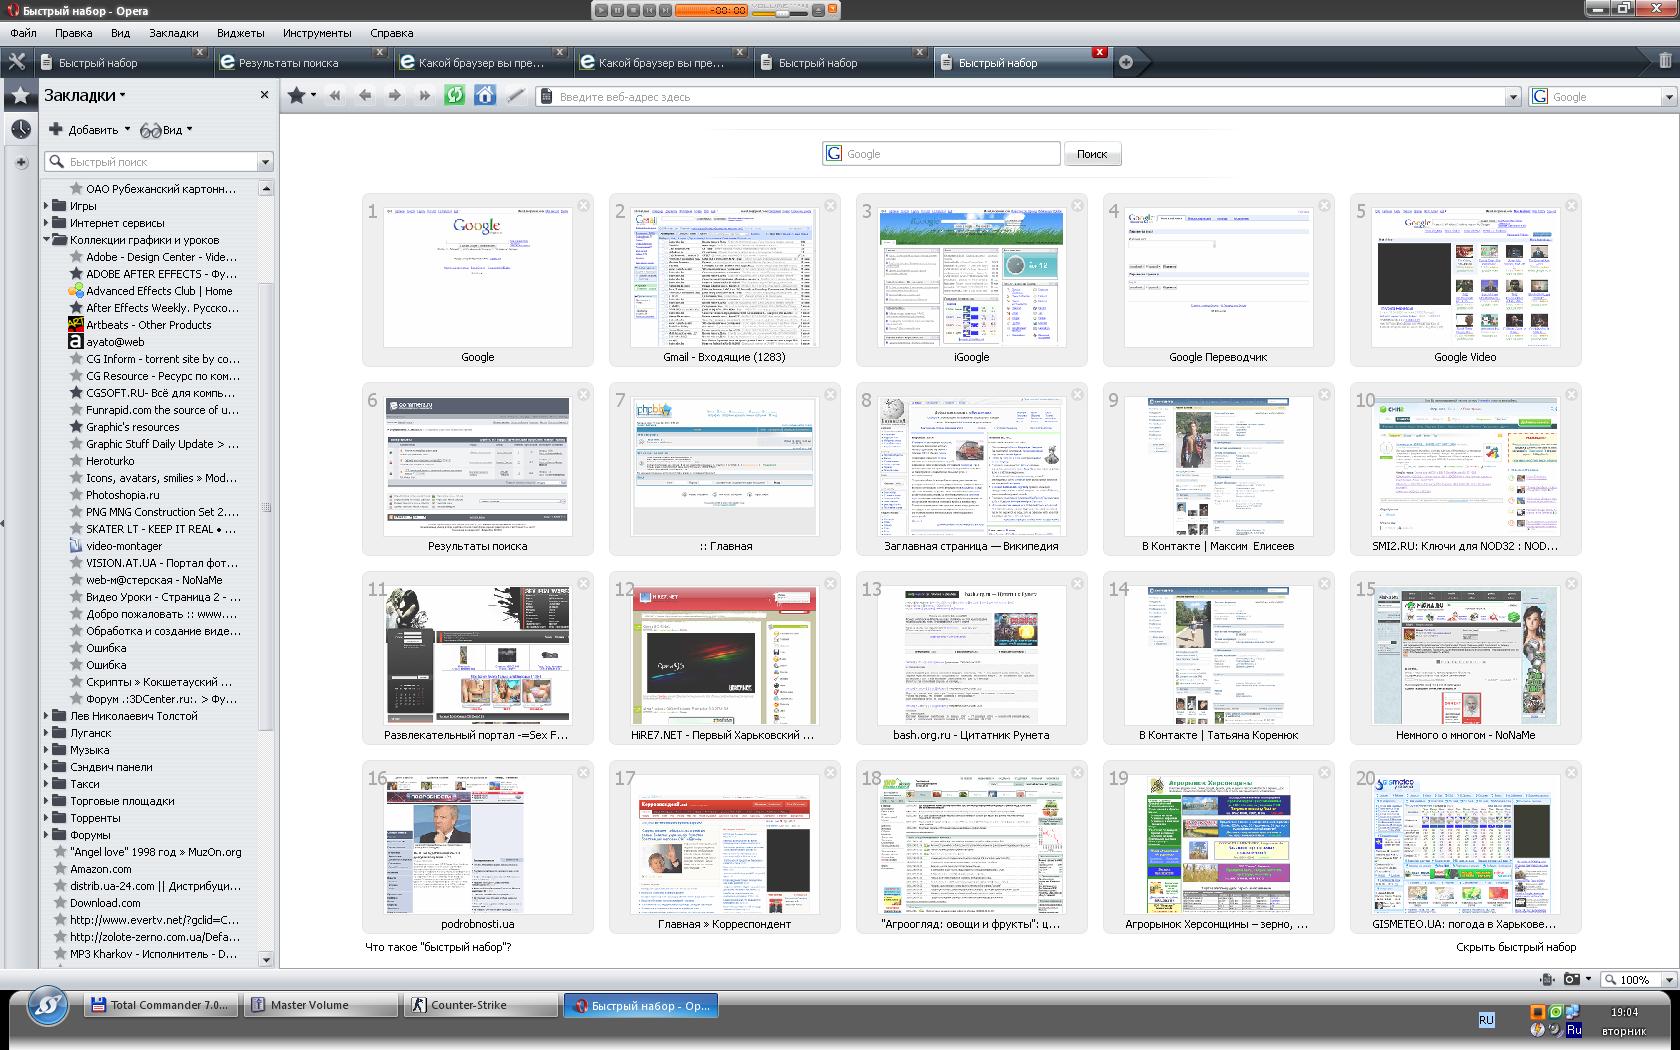Click the orange track time progress display
Viewport: 1680px width, 1050px height.
(x=711, y=10)
